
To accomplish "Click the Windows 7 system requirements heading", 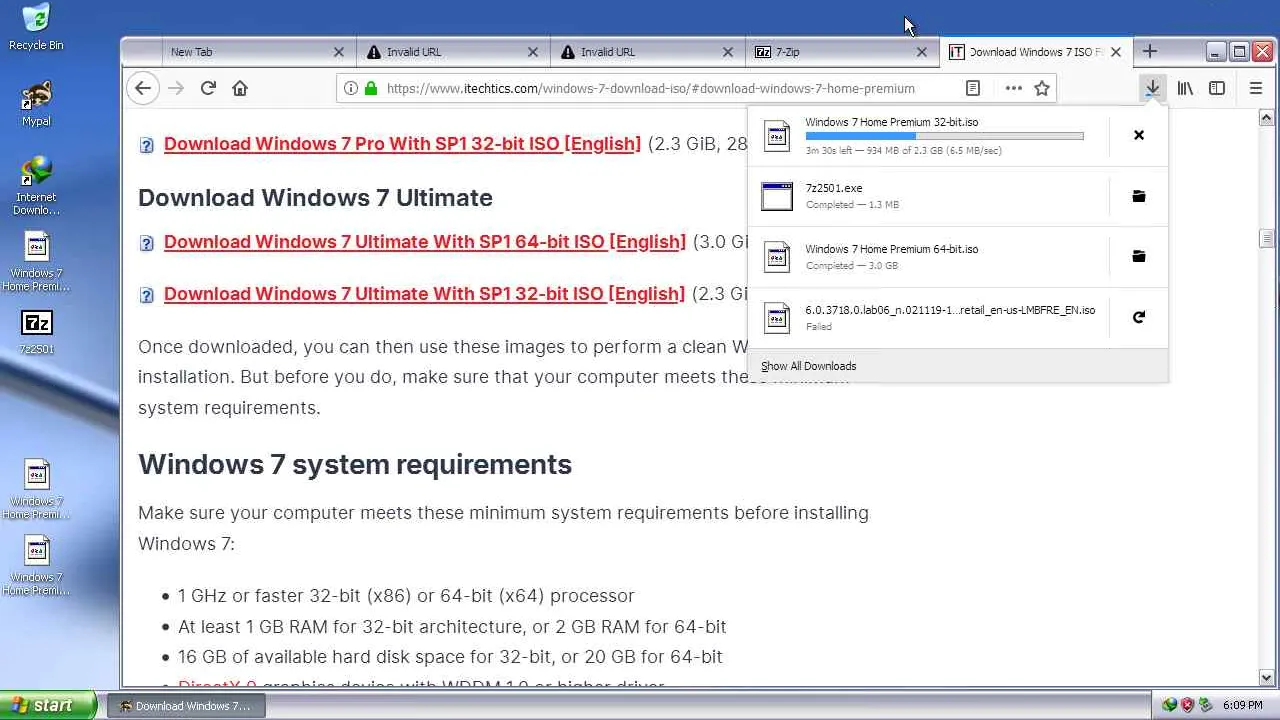I will point(355,464).
